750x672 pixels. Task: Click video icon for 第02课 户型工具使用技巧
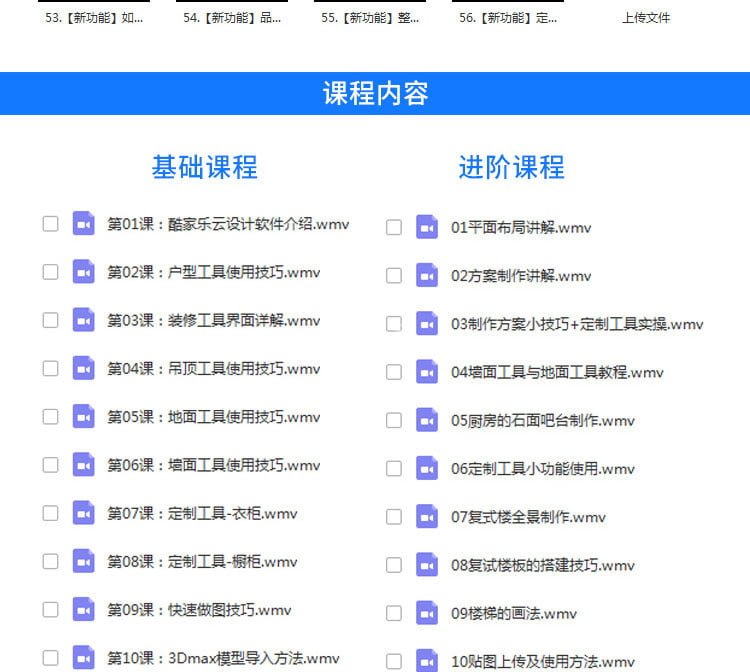(83, 272)
